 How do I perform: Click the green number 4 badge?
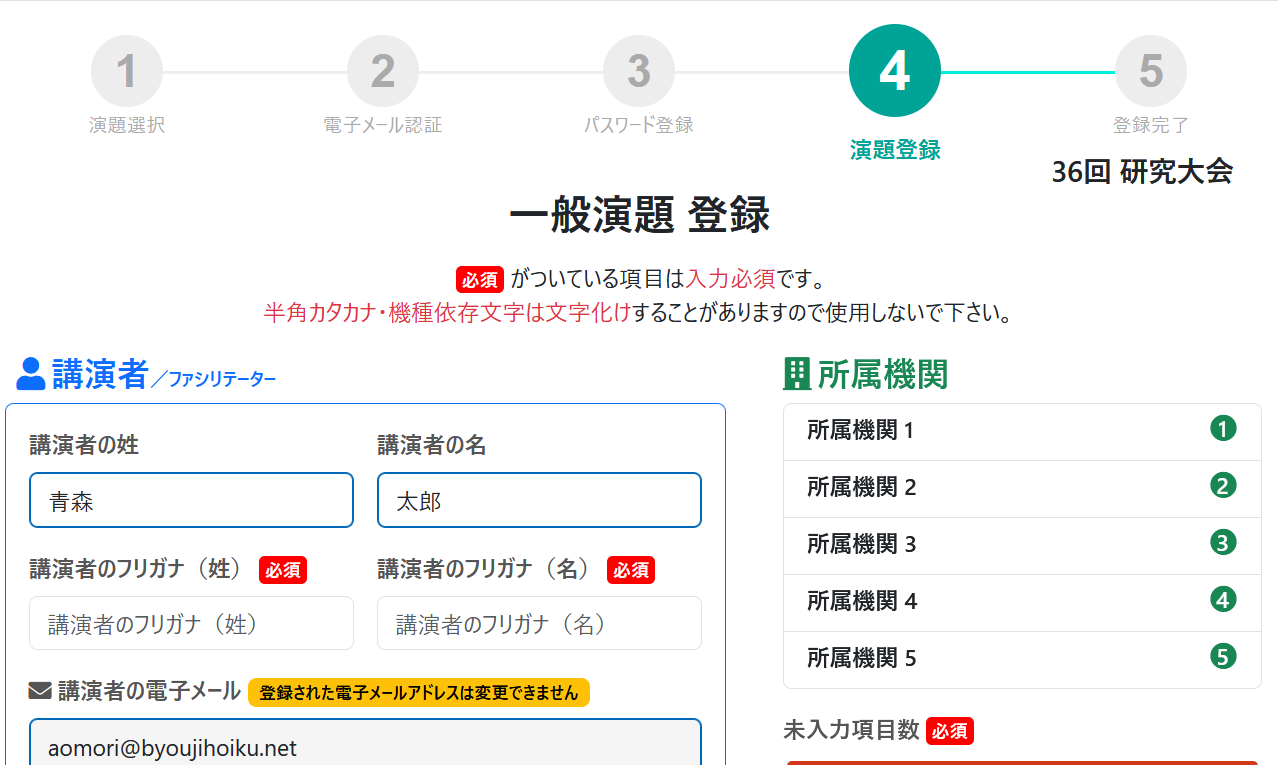pyautogui.click(x=1223, y=600)
